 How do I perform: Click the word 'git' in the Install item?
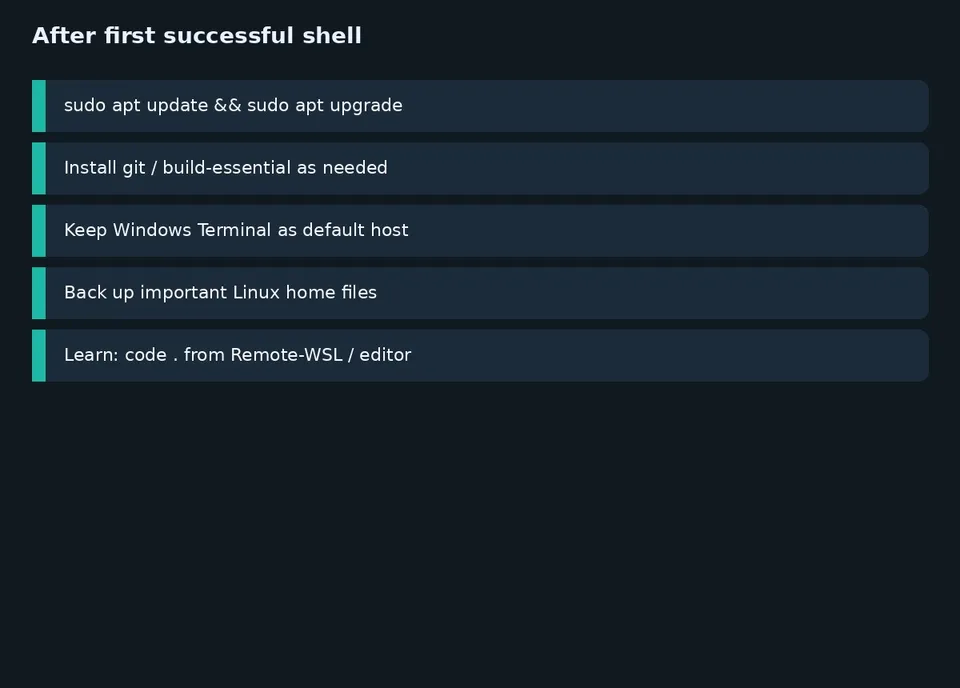pyautogui.click(x=134, y=168)
